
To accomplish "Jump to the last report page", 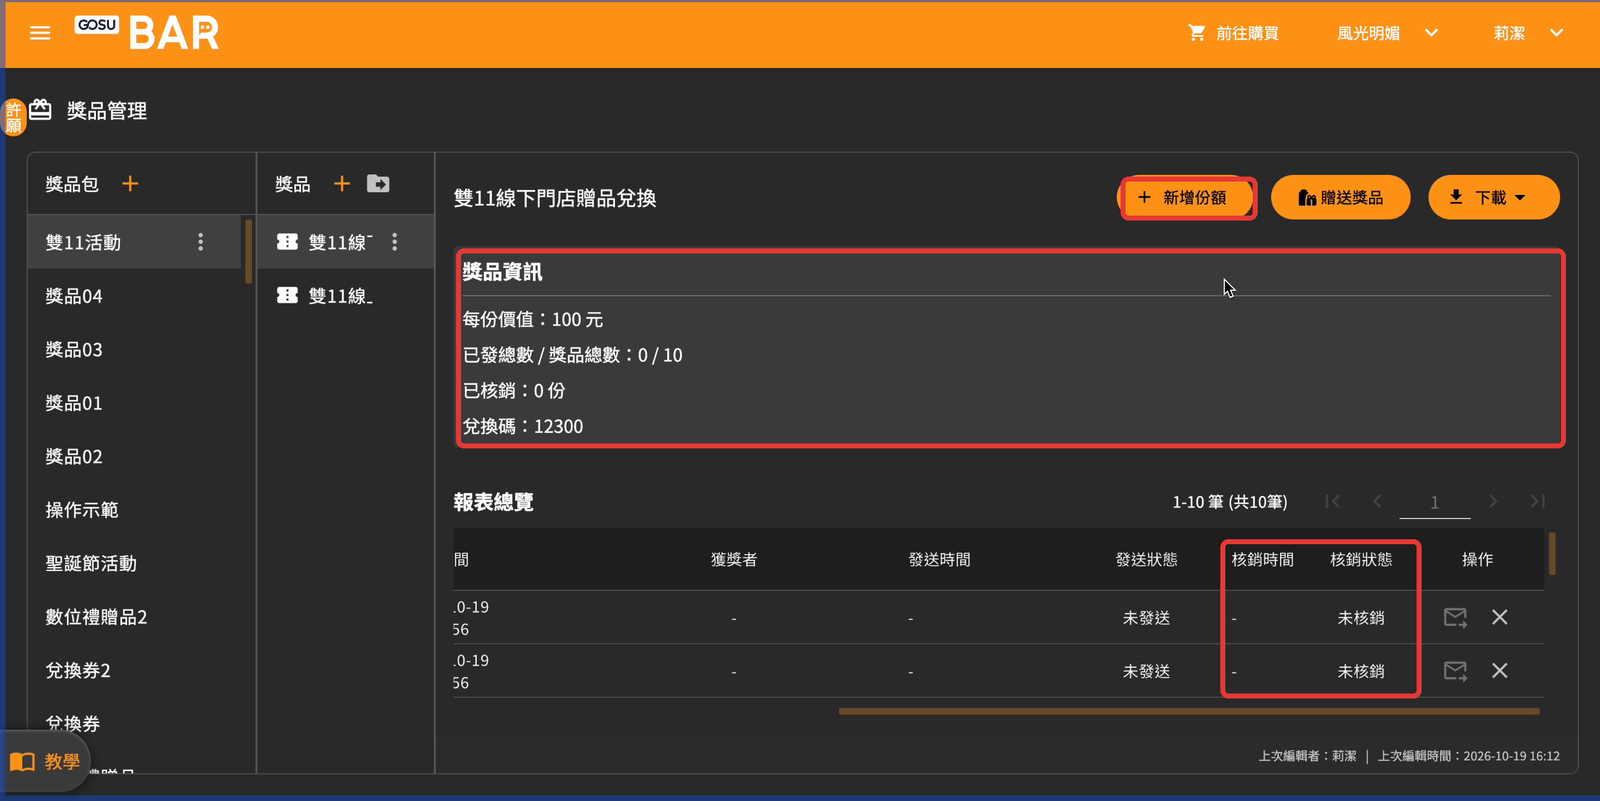I will coord(1538,501).
